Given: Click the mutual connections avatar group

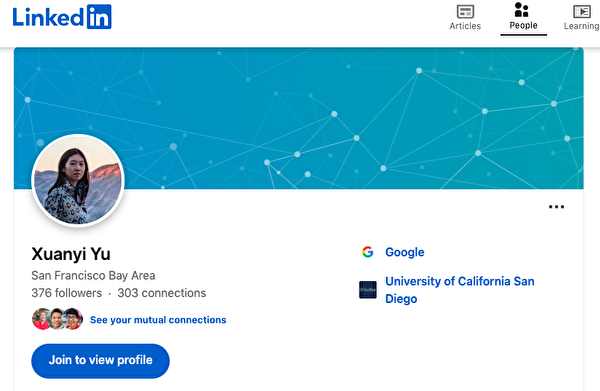Looking at the screenshot, I should pos(57,319).
